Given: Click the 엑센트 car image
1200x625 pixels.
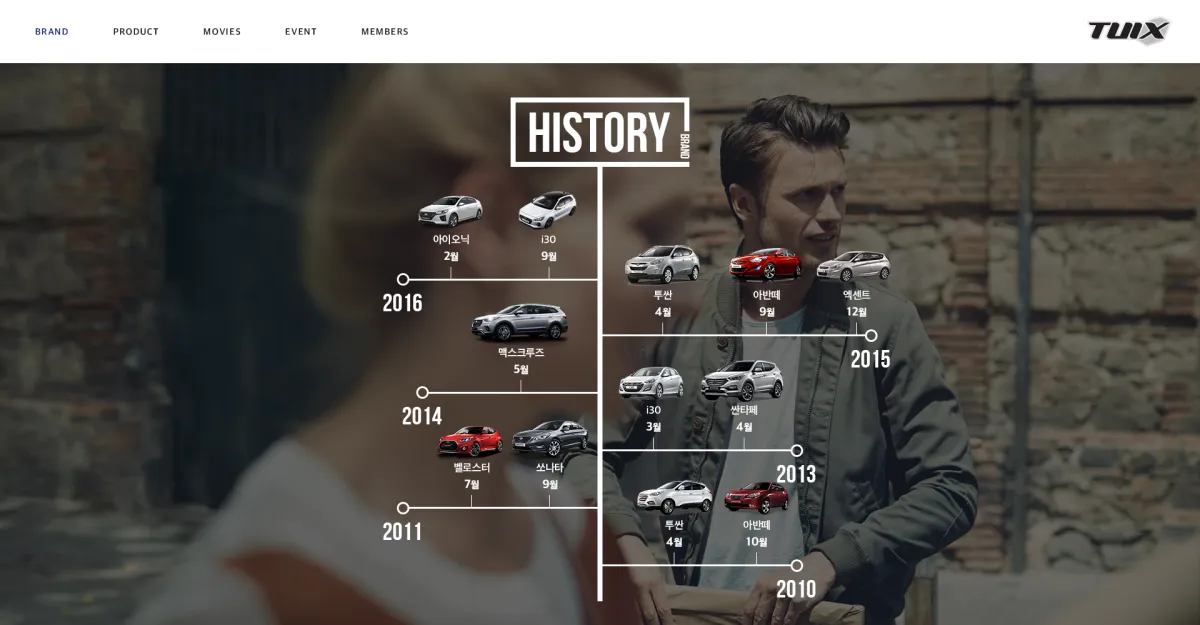Looking at the screenshot, I should click(x=854, y=266).
